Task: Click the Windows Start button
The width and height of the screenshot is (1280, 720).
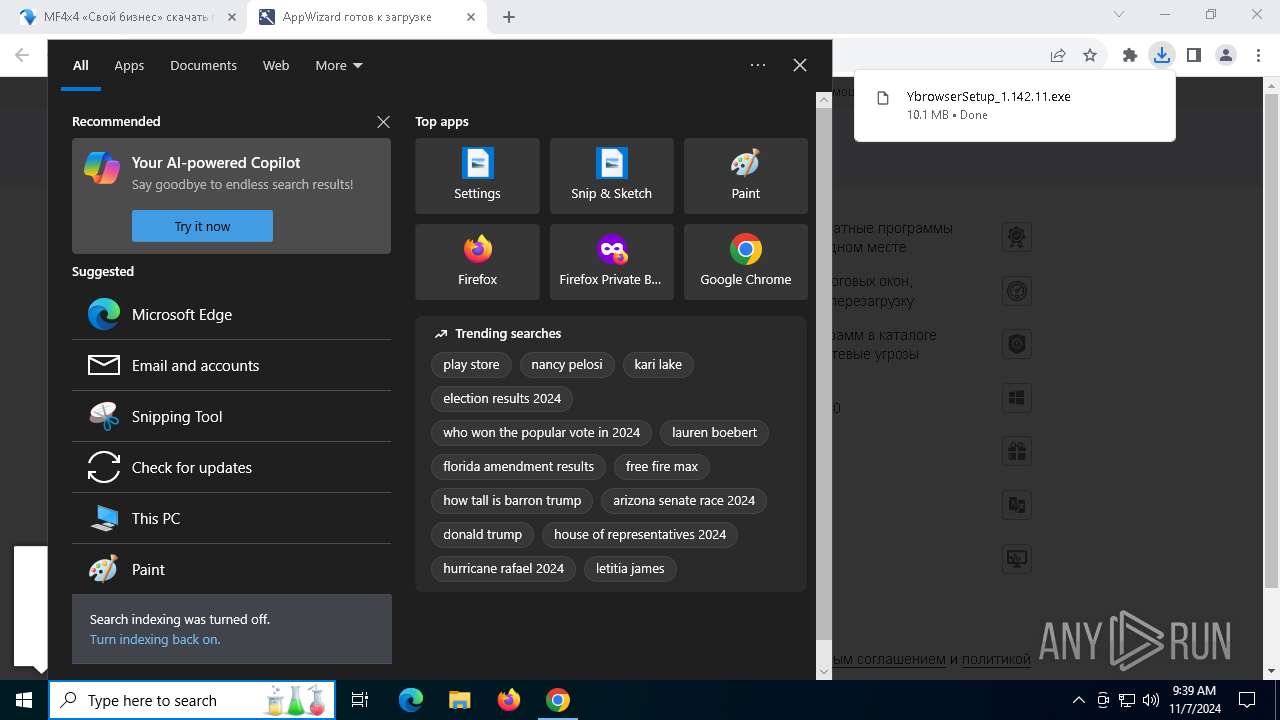Action: point(24,700)
